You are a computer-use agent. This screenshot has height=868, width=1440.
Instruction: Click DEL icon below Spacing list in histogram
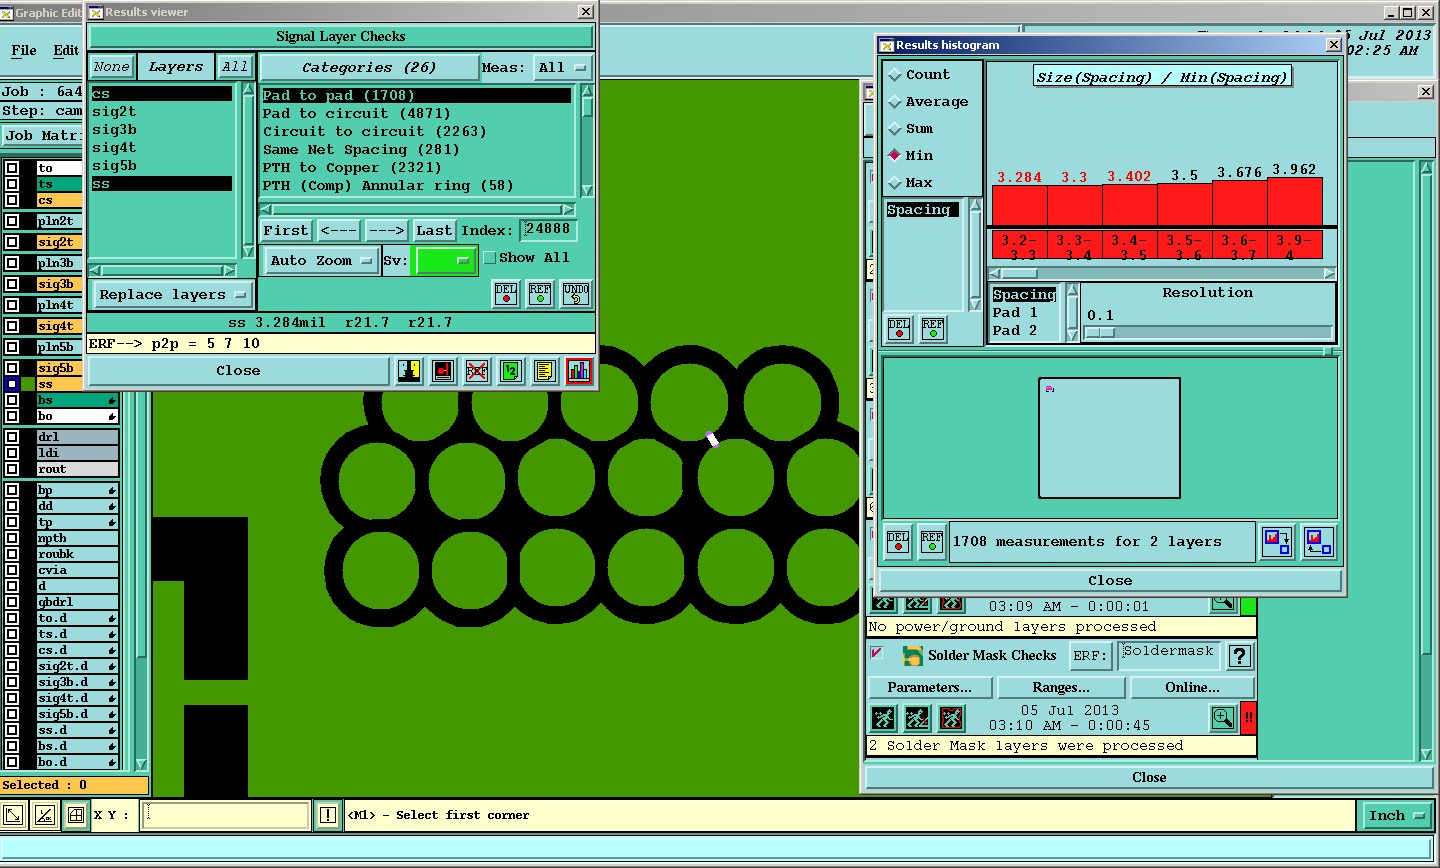899,329
